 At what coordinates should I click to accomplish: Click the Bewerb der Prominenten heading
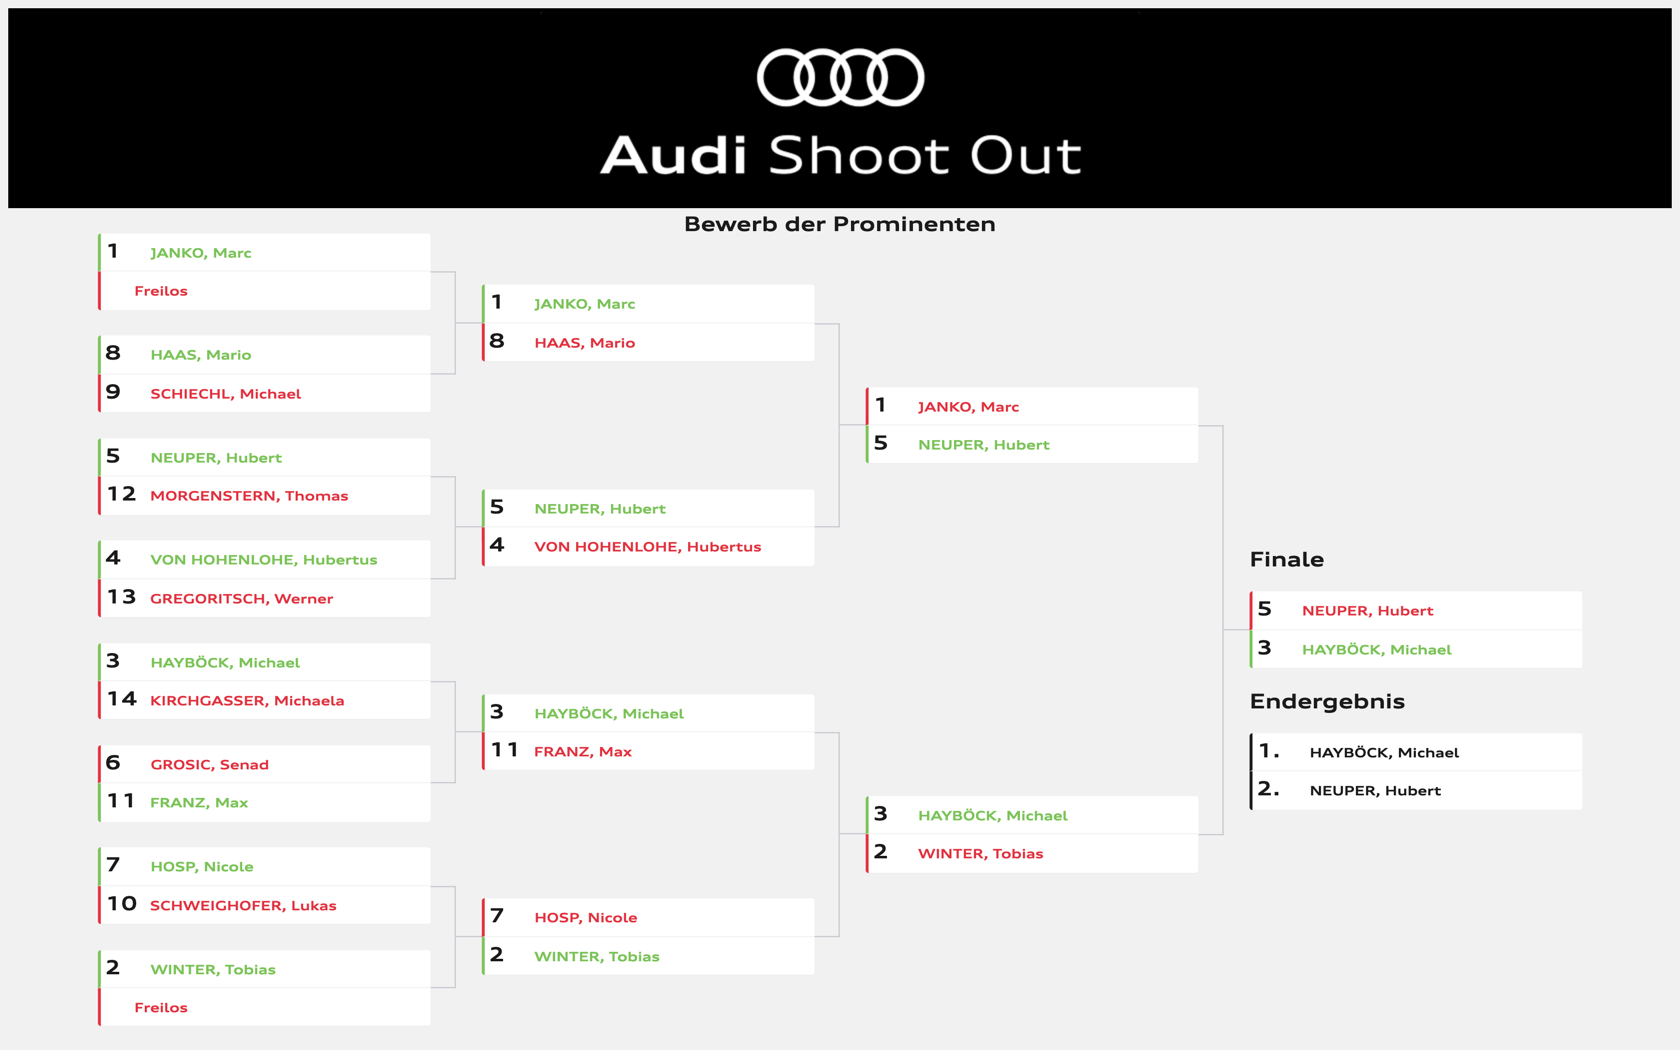(x=840, y=224)
